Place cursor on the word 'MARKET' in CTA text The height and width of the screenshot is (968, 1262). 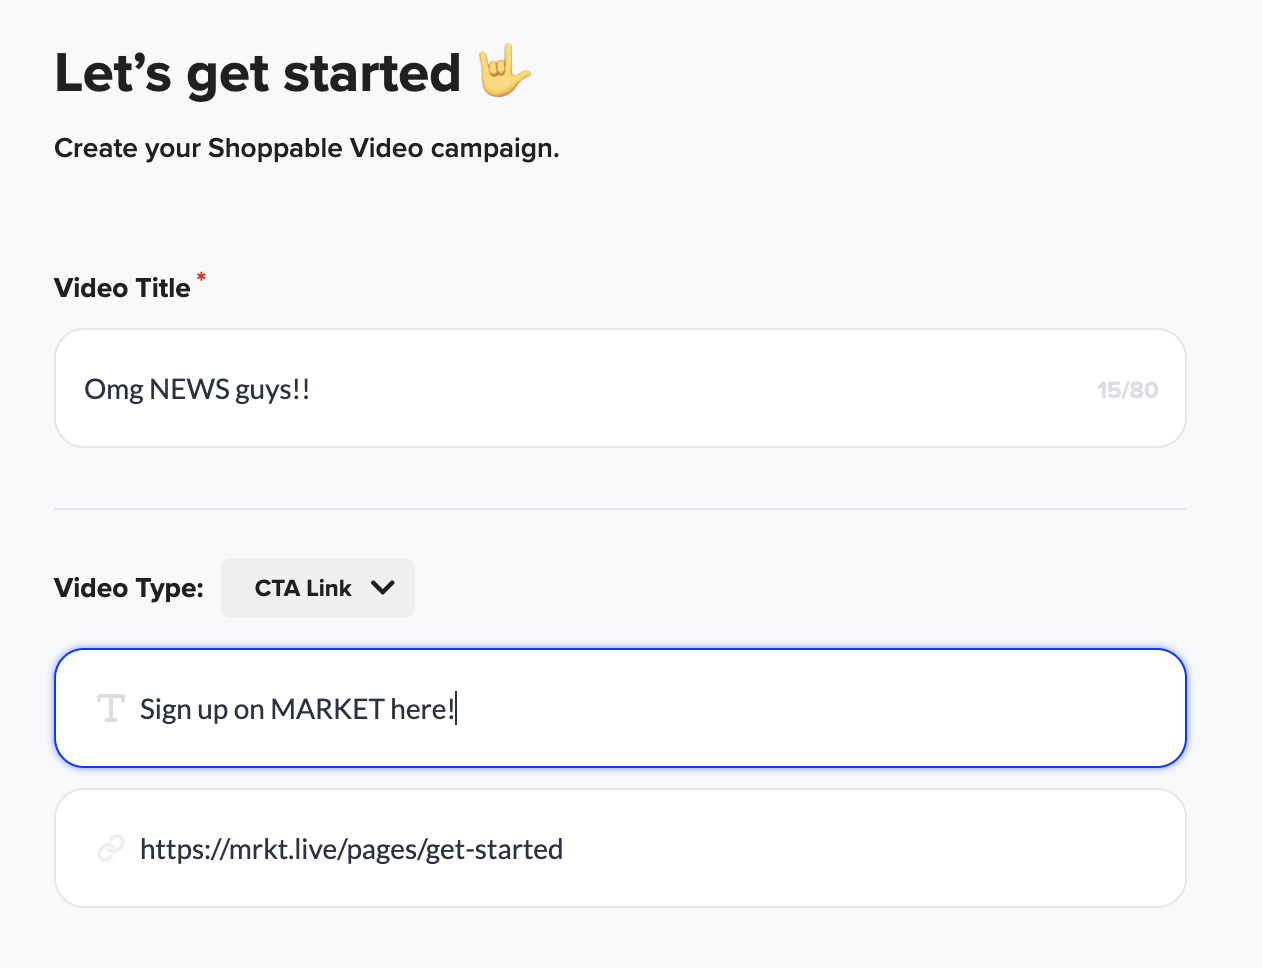pos(327,709)
